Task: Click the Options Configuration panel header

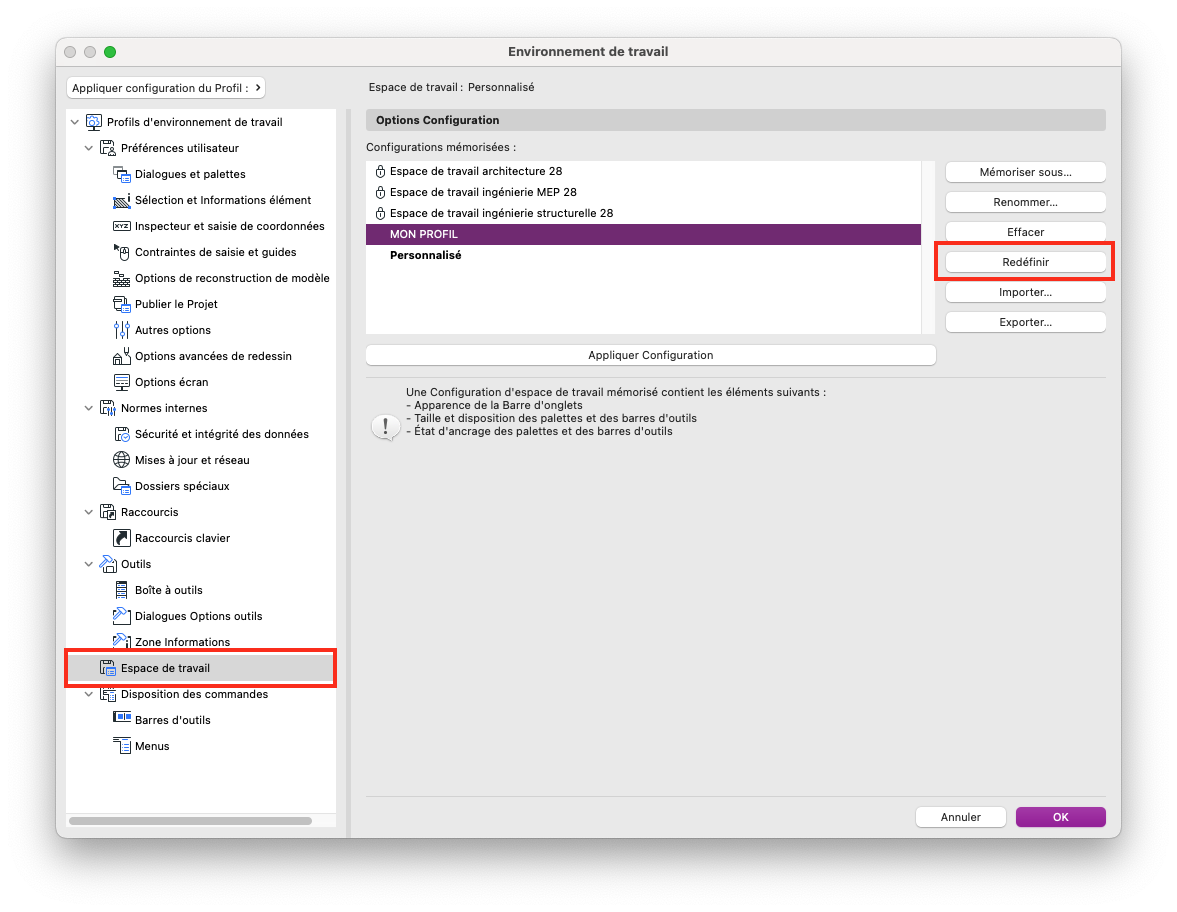Action: pyautogui.click(x=736, y=120)
